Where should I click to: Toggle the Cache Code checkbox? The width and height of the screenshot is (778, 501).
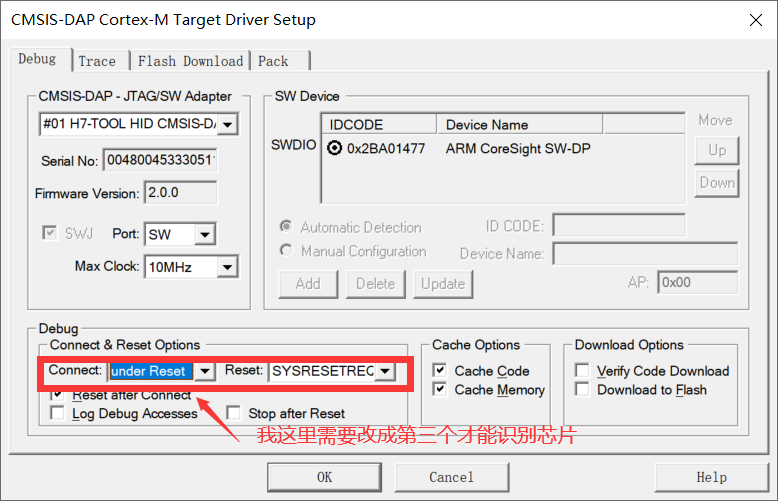click(440, 371)
